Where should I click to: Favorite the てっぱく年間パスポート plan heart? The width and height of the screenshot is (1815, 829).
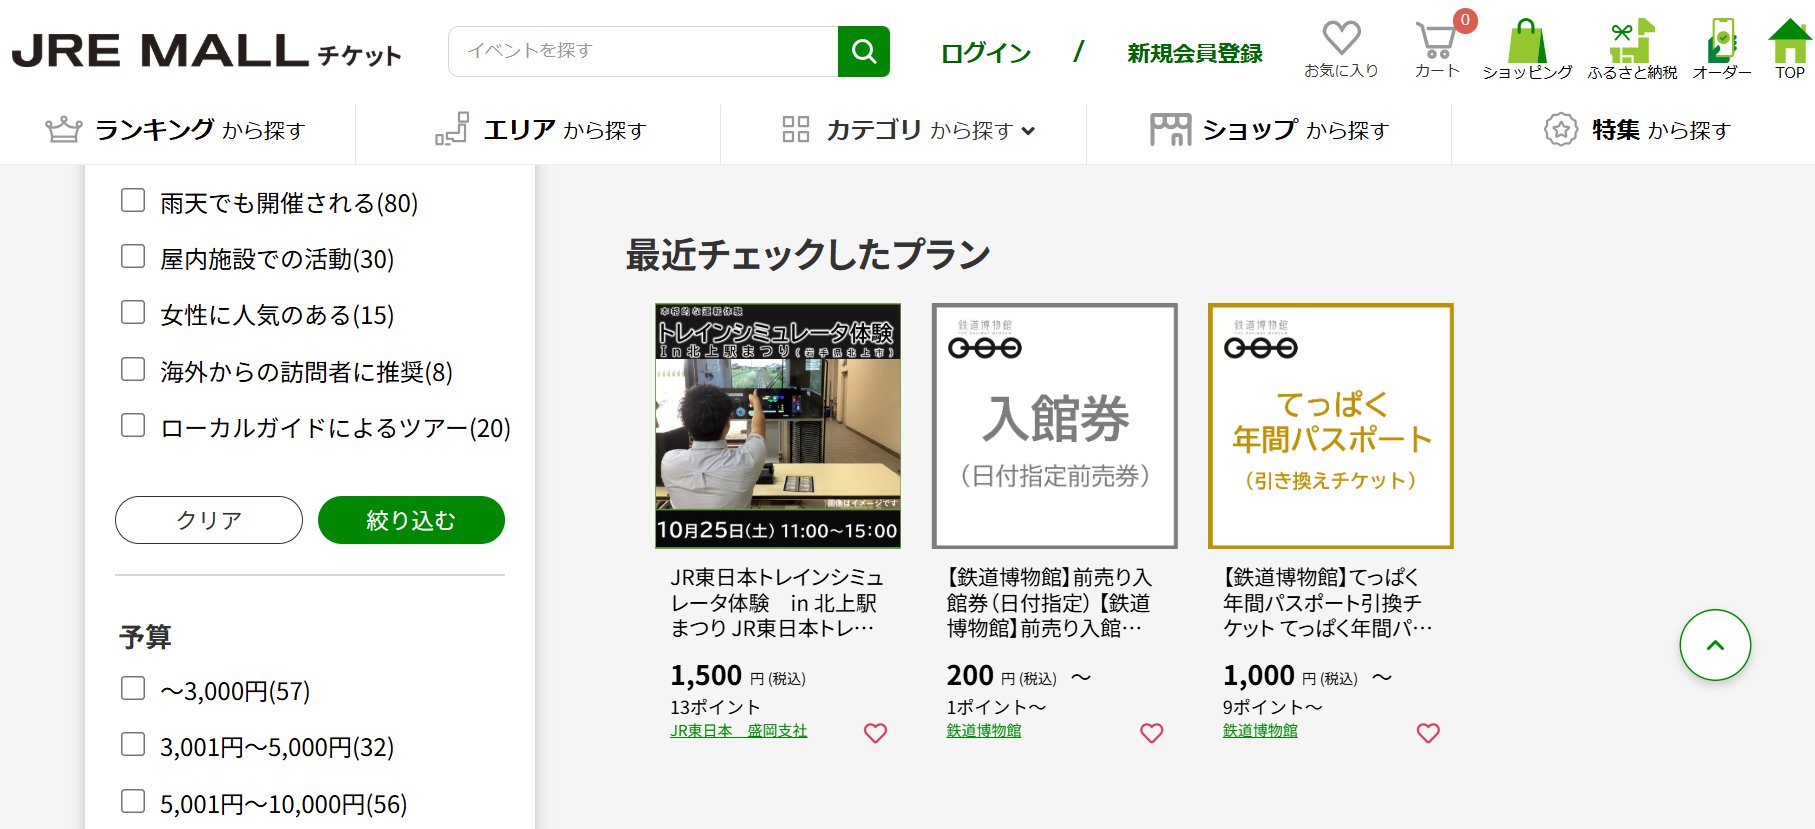click(1428, 733)
